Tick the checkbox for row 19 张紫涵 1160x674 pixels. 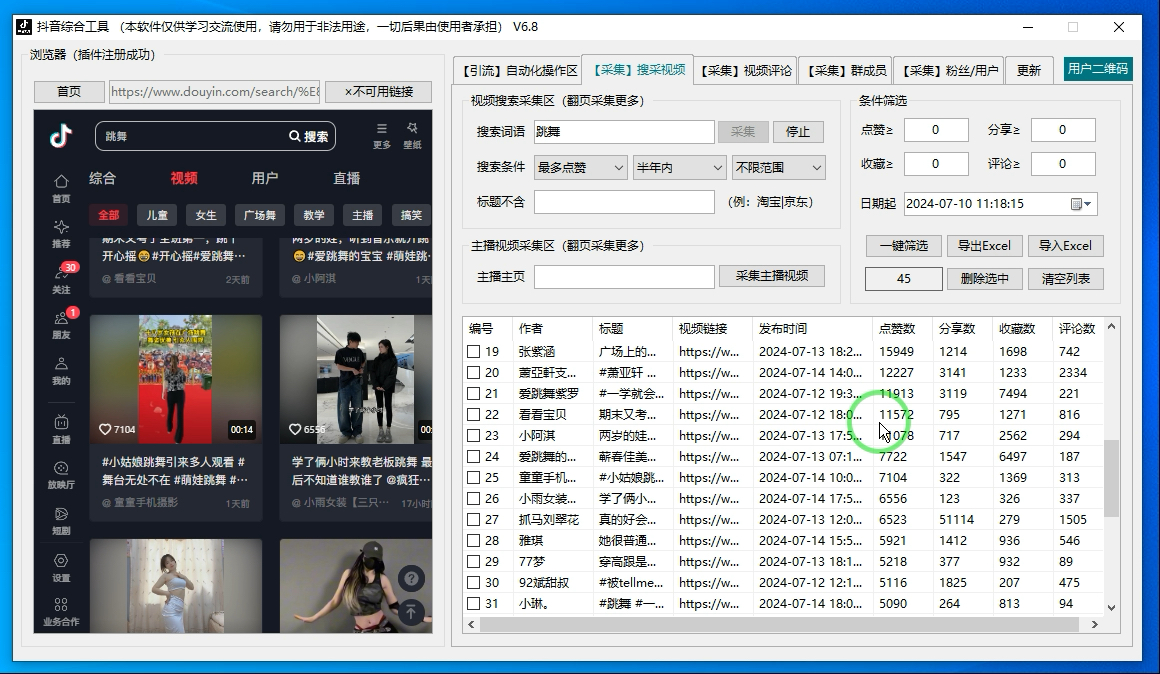click(473, 351)
